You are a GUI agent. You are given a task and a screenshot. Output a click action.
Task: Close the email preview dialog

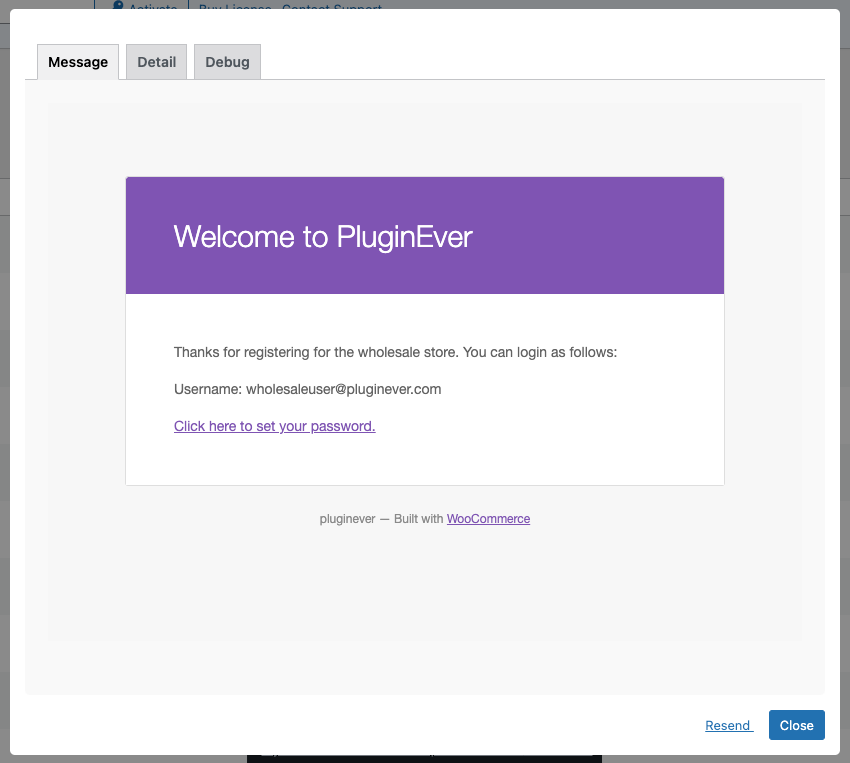click(x=796, y=725)
